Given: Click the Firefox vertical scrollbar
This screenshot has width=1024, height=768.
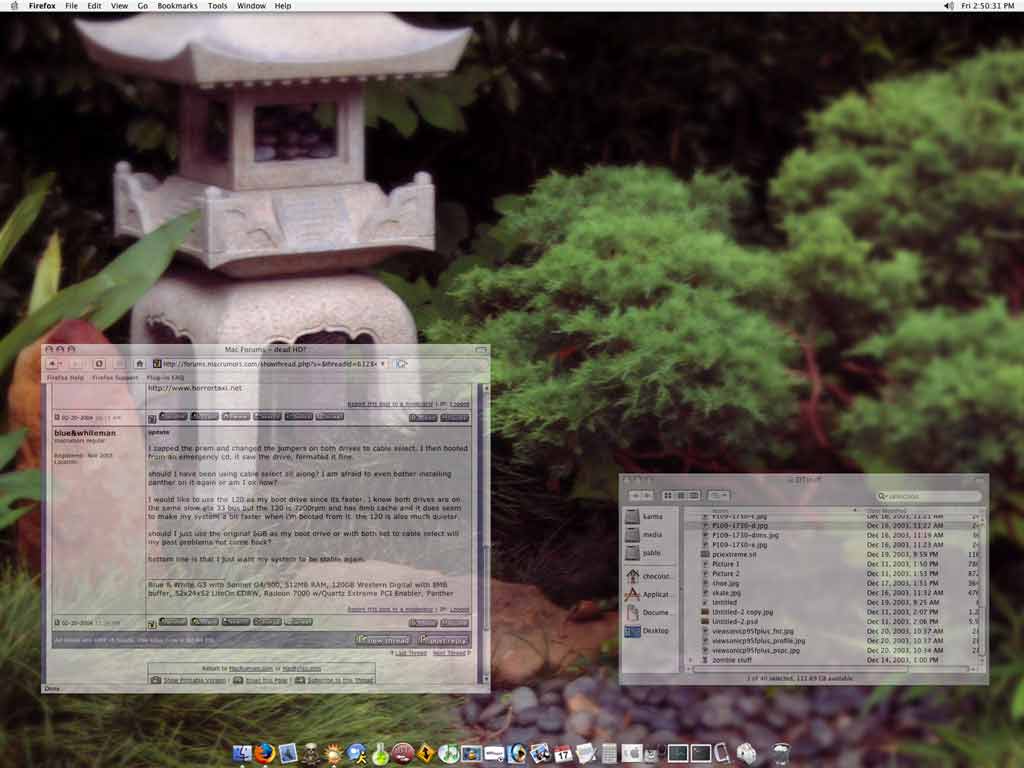Looking at the screenshot, I should 485,532.
